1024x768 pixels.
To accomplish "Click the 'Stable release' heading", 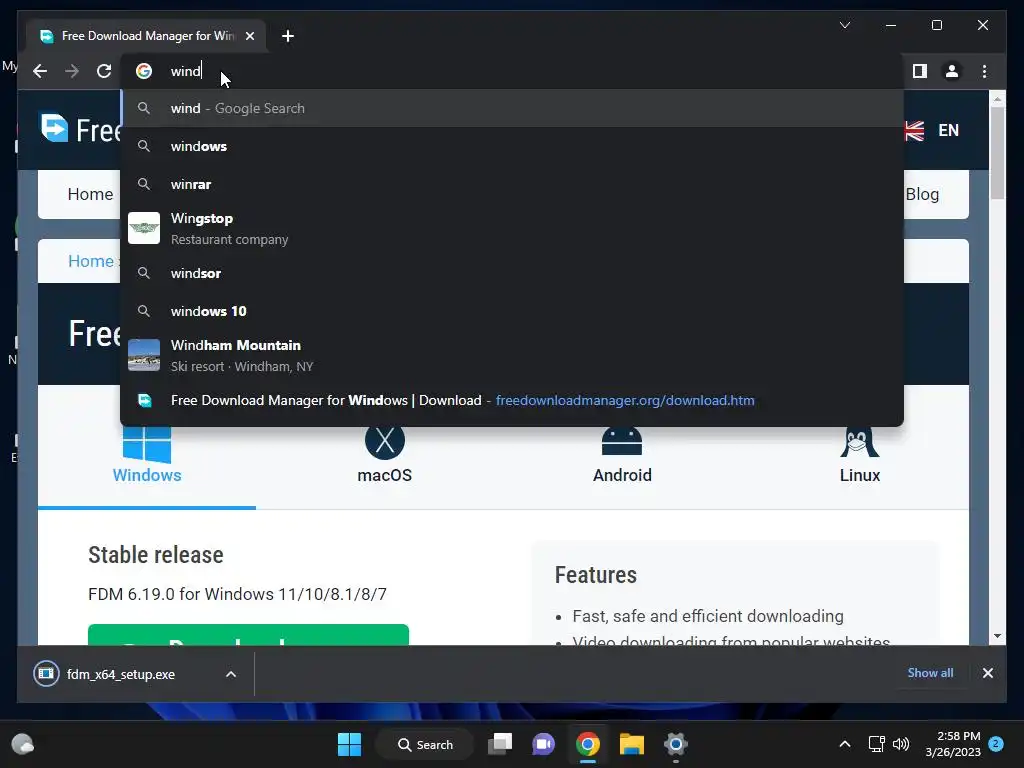I will tap(155, 555).
